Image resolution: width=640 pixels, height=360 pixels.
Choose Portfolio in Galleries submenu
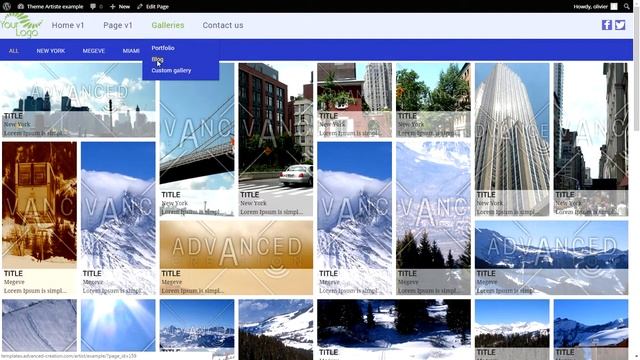(163, 48)
